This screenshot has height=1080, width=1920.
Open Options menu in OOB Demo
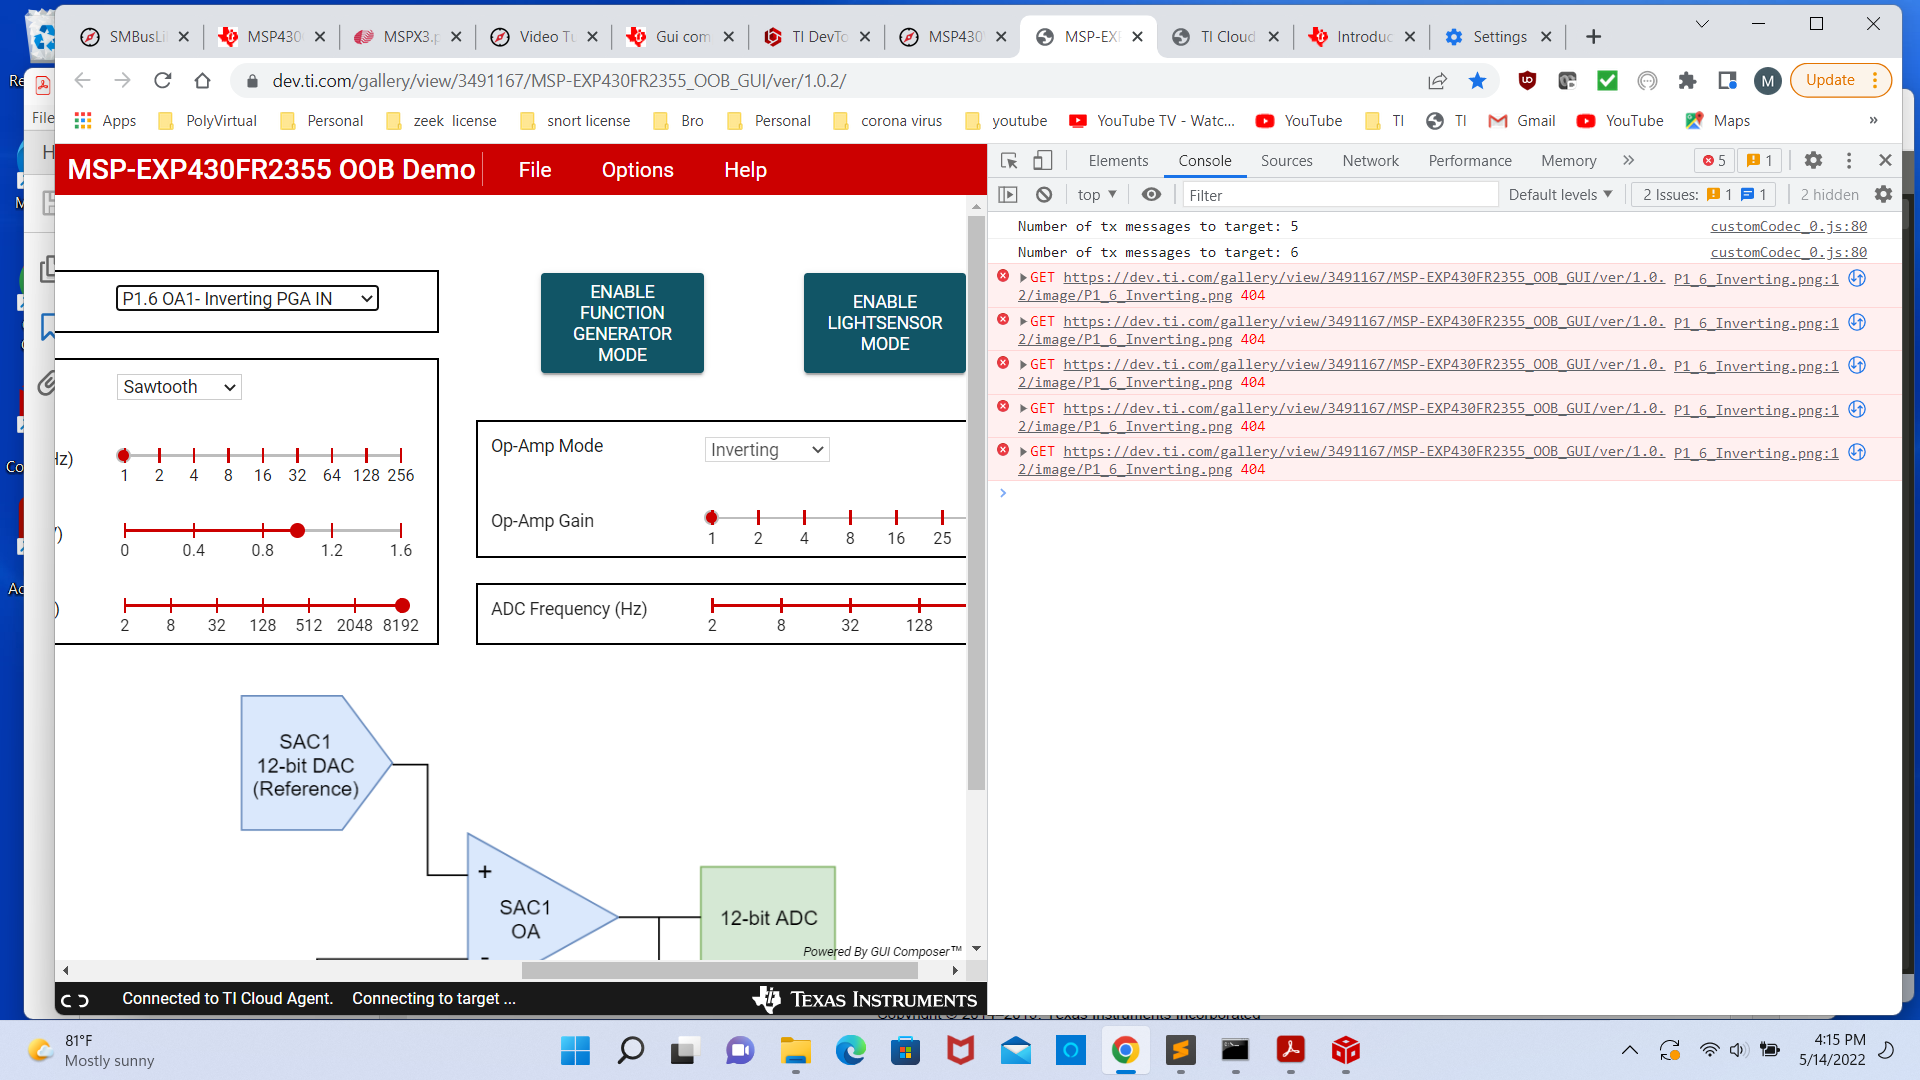coord(637,170)
